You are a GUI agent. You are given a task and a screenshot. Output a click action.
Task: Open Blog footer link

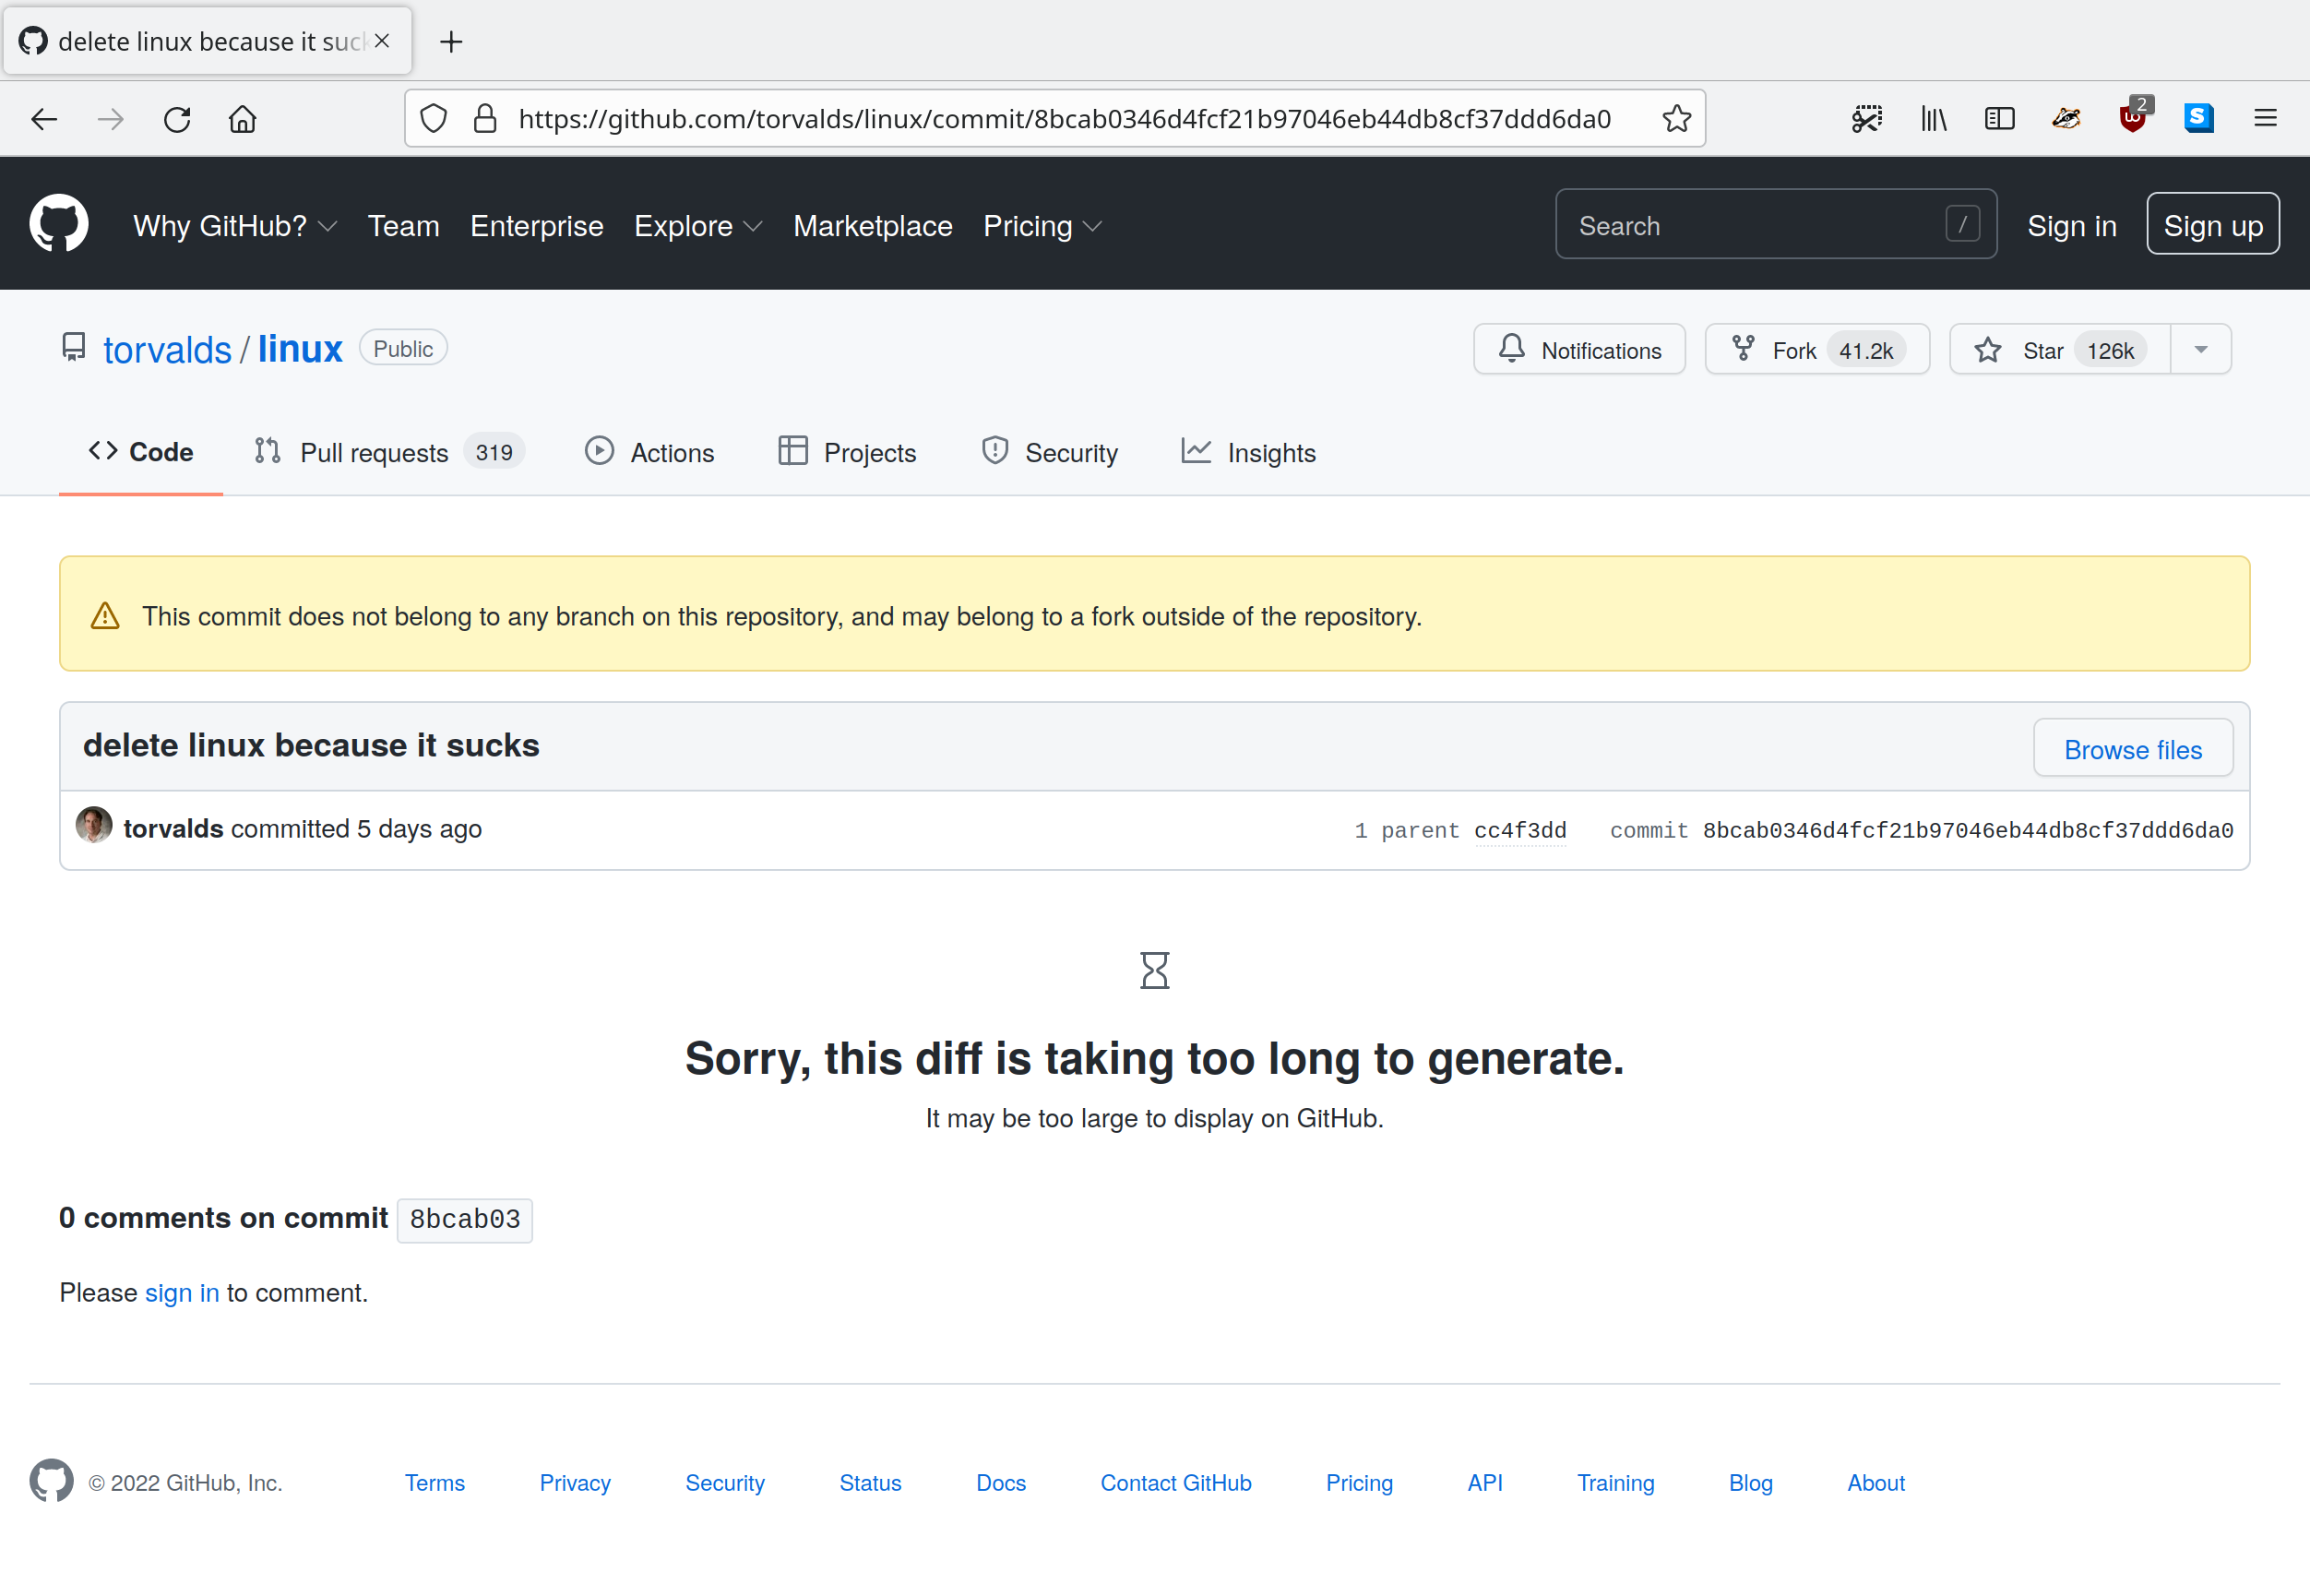pyautogui.click(x=1750, y=1482)
